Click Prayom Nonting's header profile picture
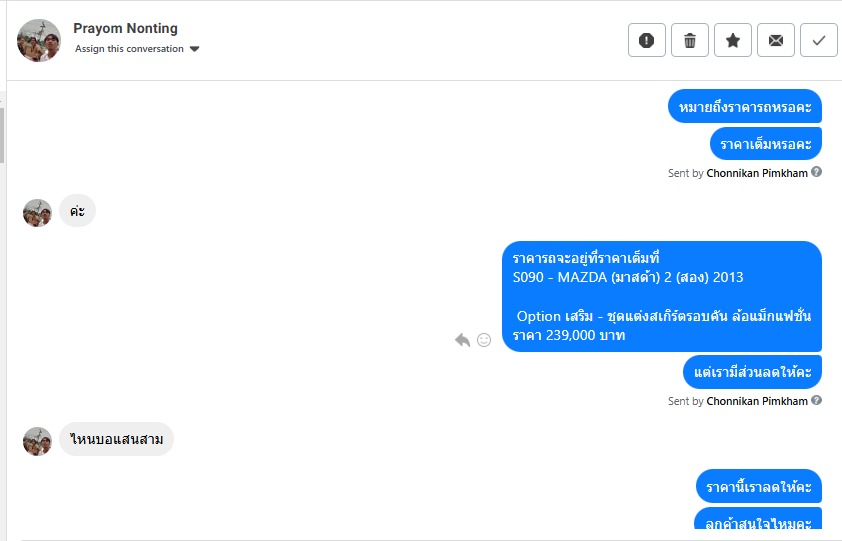 39,40
